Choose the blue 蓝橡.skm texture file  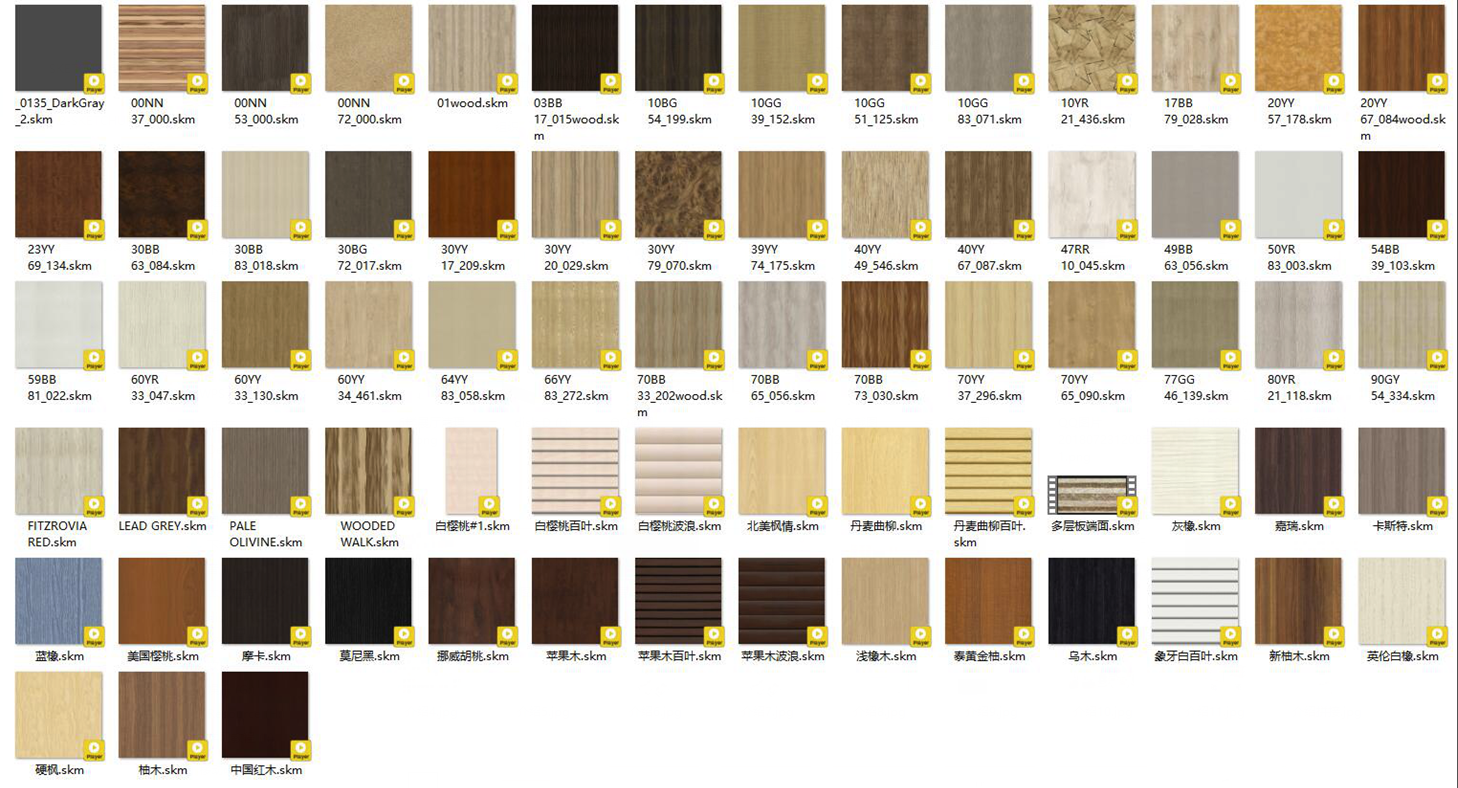[x=58, y=601]
